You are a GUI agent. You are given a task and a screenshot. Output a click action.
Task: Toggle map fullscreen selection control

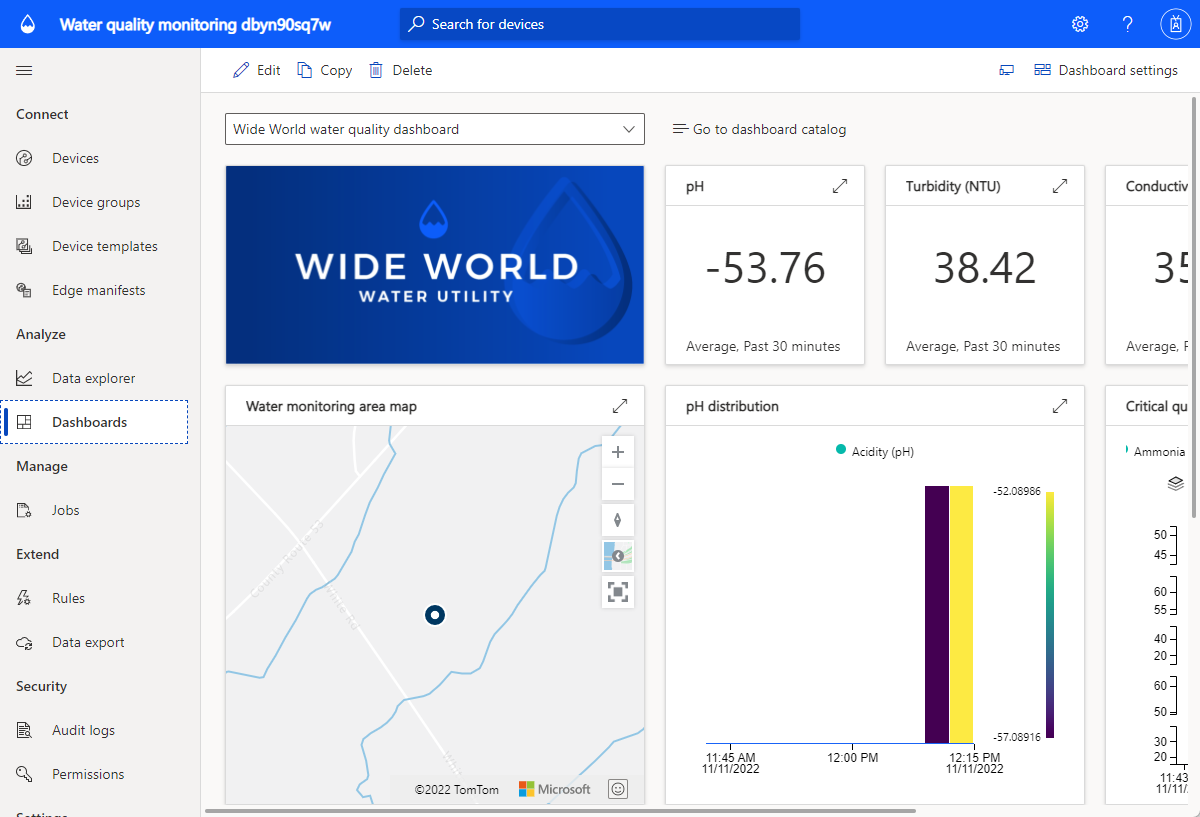[x=618, y=592]
